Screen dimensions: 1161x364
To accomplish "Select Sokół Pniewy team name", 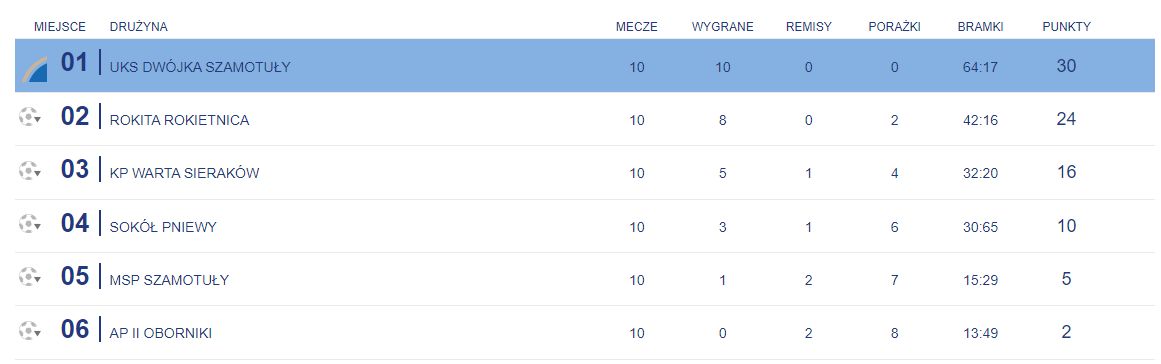I will point(163,227).
